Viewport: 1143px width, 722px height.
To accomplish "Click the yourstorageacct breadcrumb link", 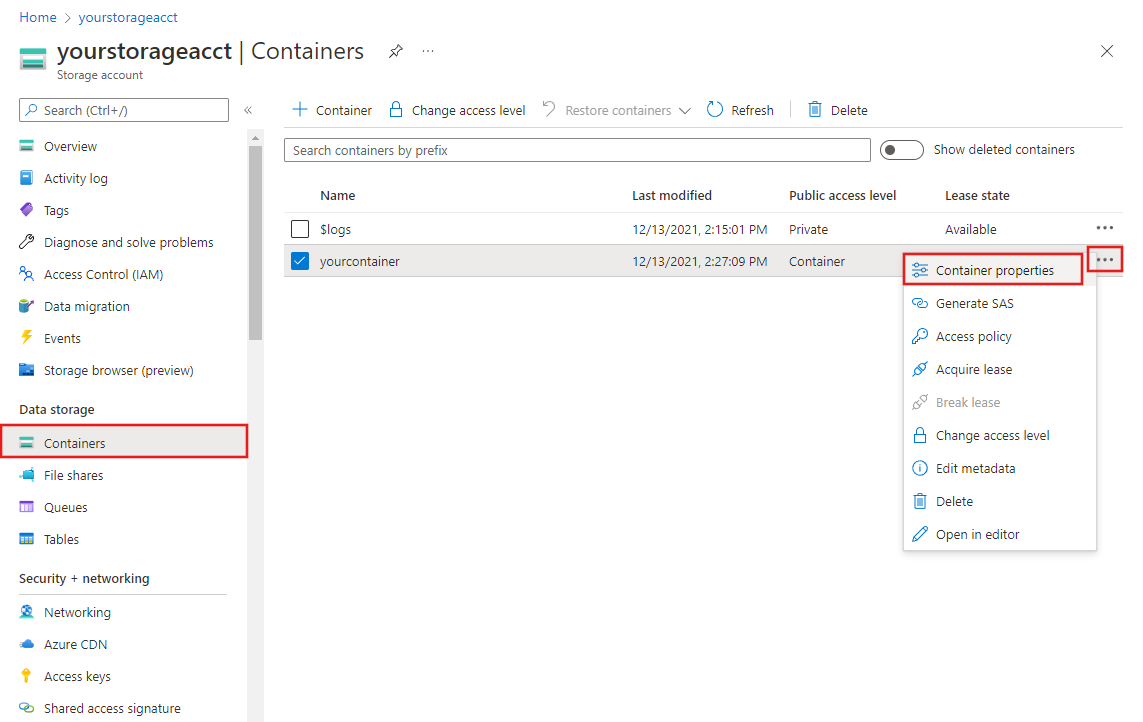I will [x=128, y=18].
